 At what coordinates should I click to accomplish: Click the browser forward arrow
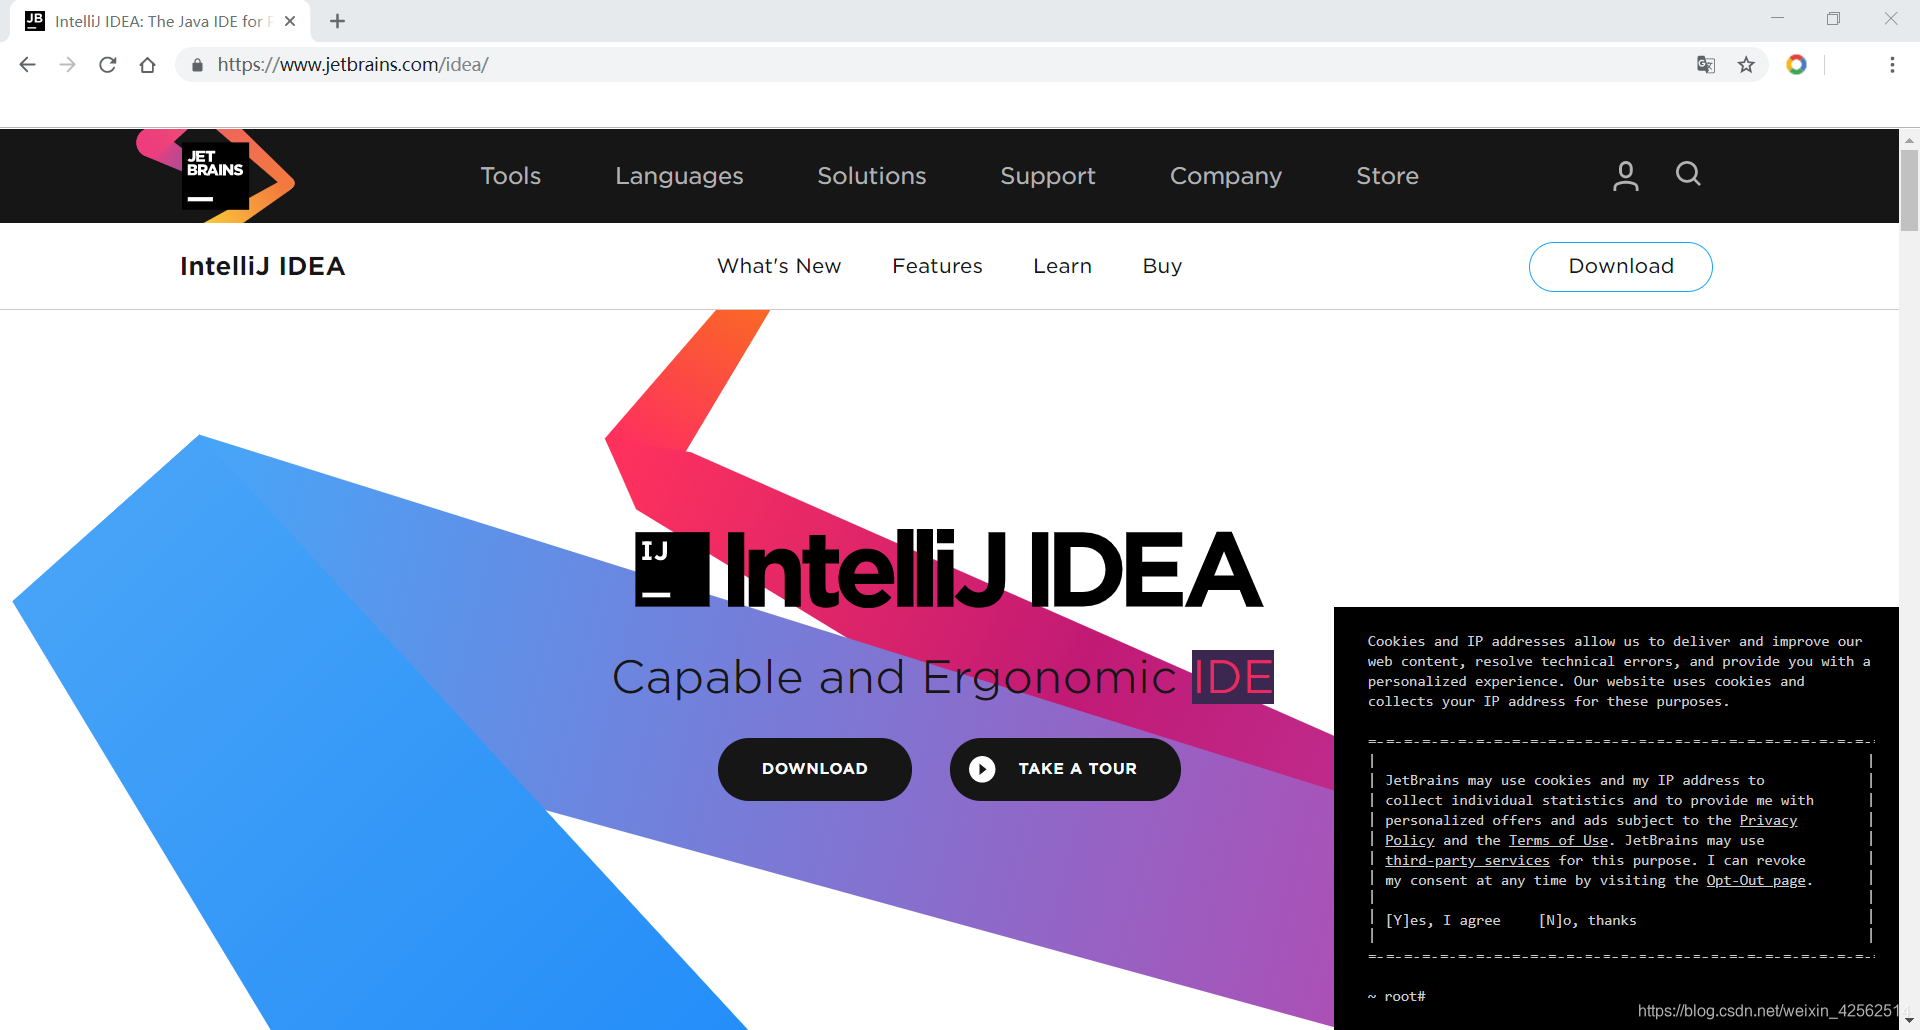pos(67,65)
